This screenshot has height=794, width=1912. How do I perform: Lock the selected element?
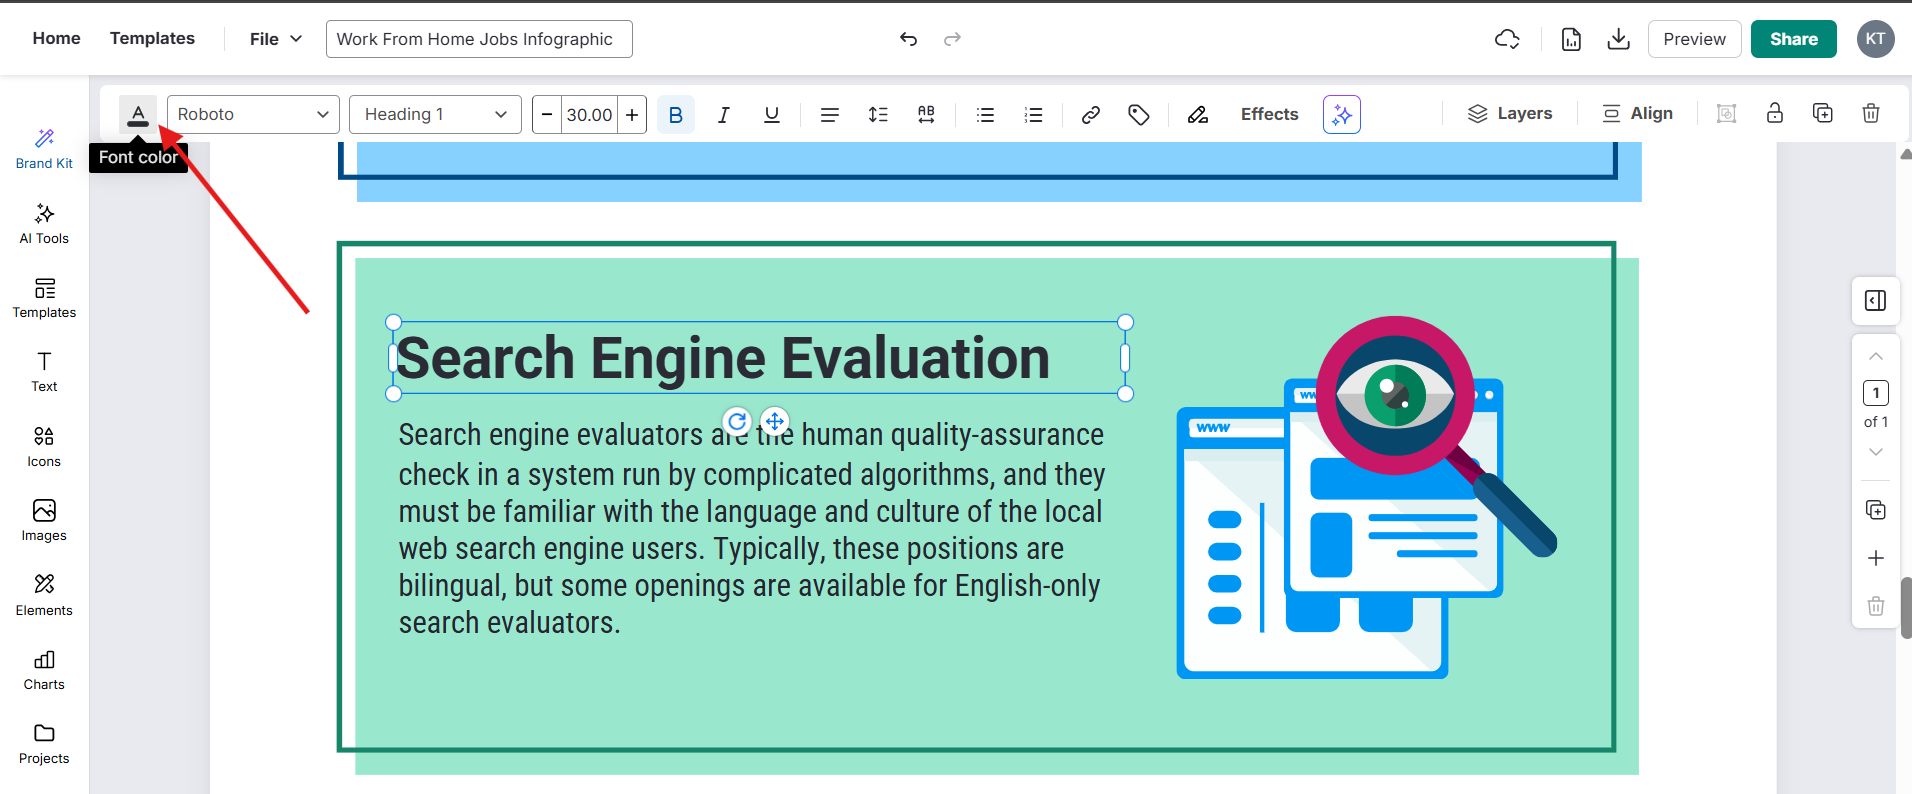[x=1774, y=113]
